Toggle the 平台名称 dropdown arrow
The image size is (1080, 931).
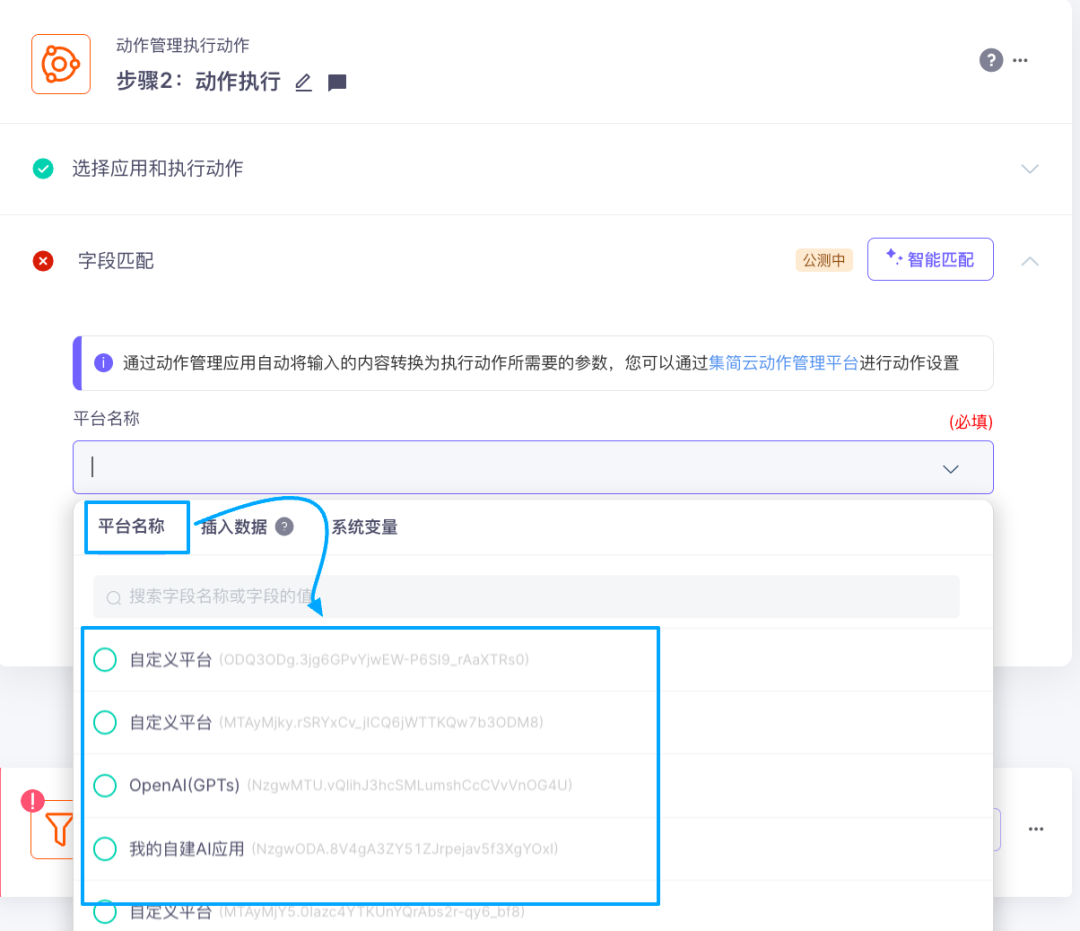[951, 469]
